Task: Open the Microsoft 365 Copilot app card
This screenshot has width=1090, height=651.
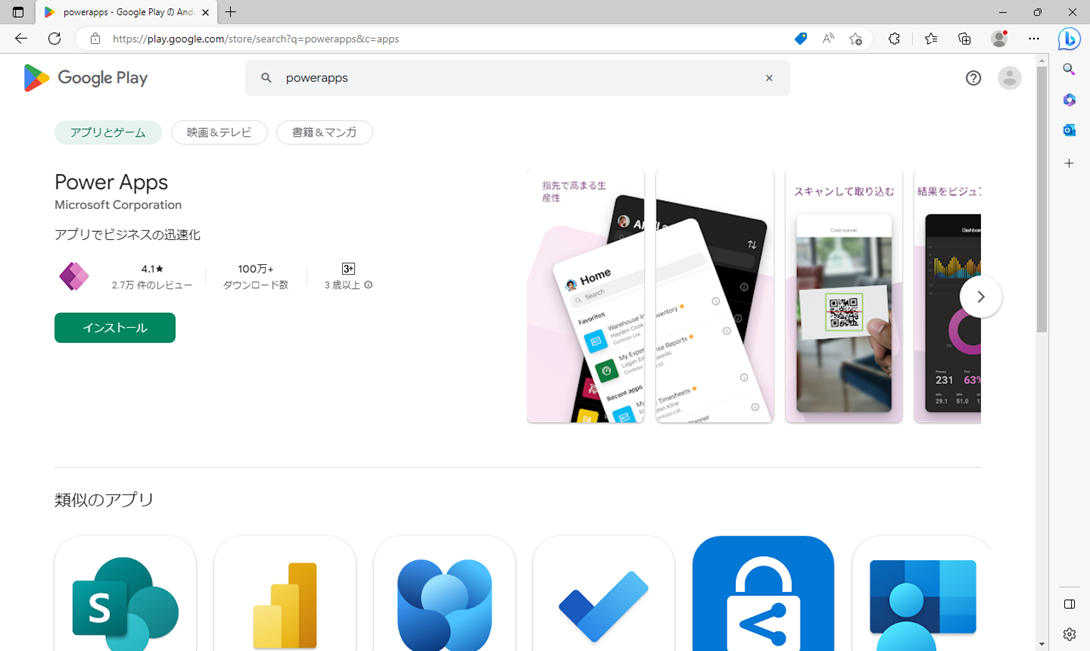Action: pos(445,593)
